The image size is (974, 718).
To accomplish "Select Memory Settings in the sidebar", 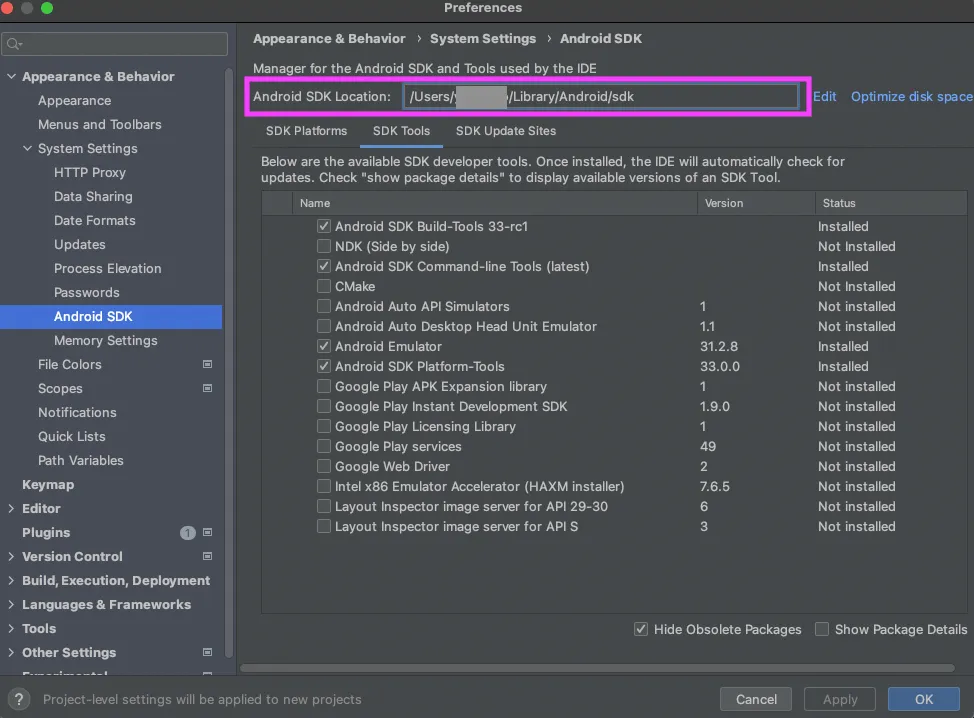I will point(106,340).
